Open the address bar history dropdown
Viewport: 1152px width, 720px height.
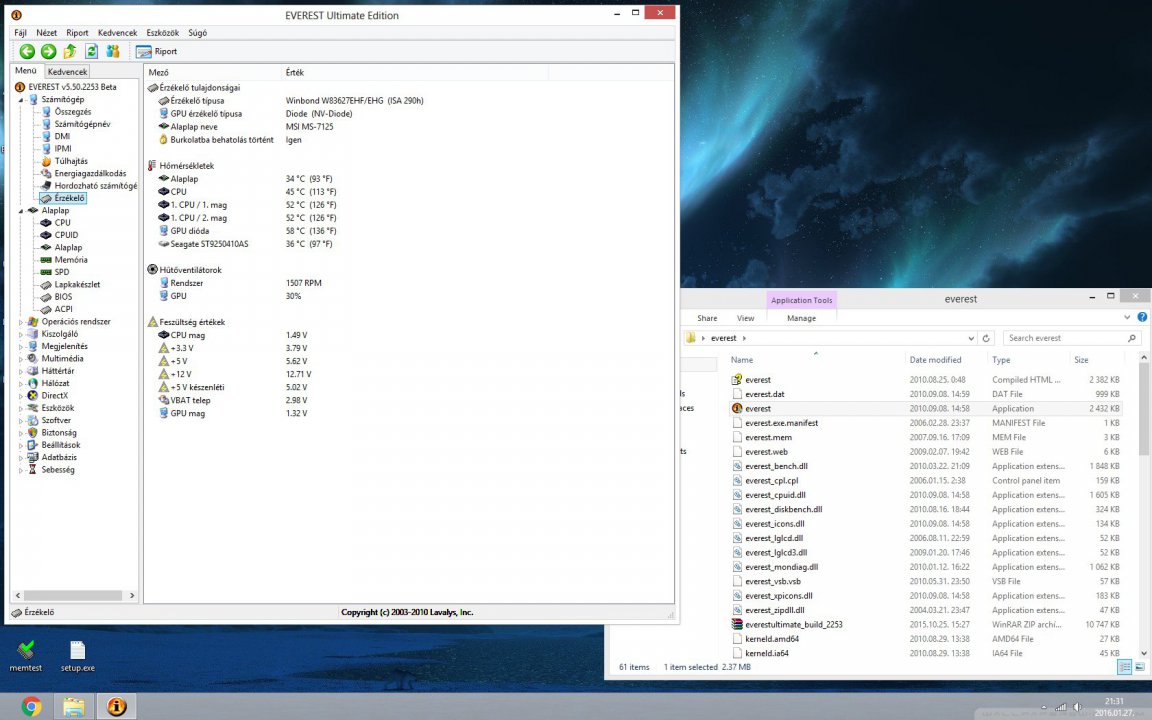tap(971, 338)
